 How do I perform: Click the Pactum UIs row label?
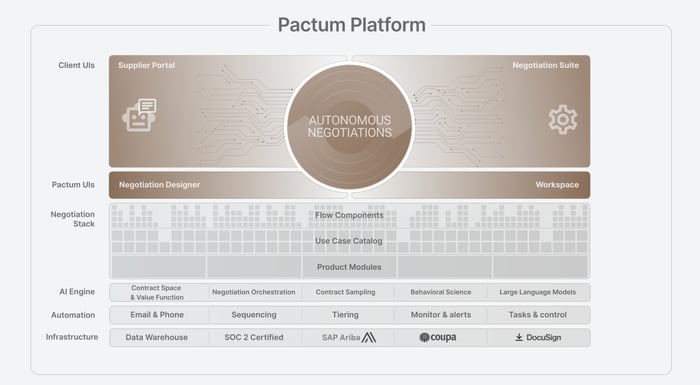(x=73, y=185)
